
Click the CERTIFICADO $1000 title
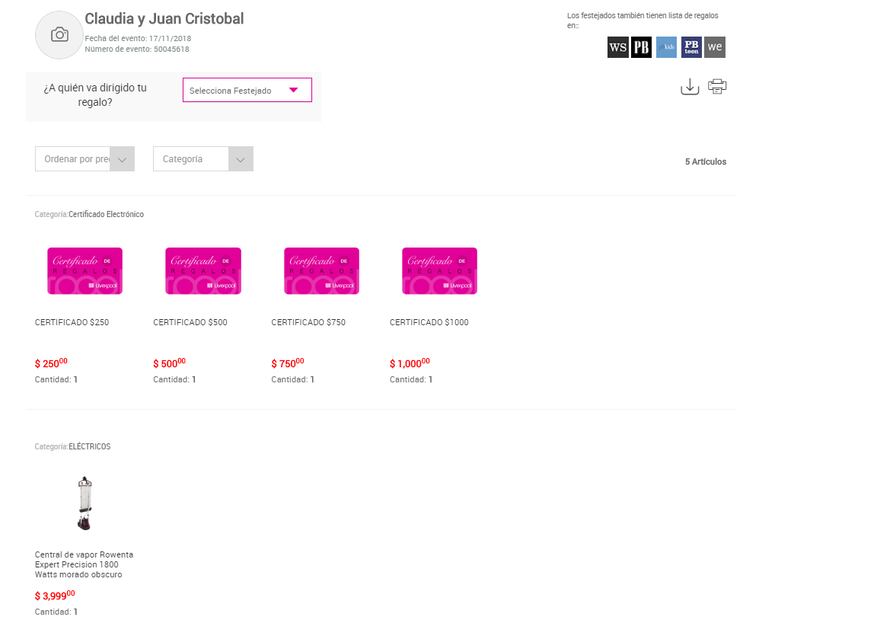tap(428, 322)
